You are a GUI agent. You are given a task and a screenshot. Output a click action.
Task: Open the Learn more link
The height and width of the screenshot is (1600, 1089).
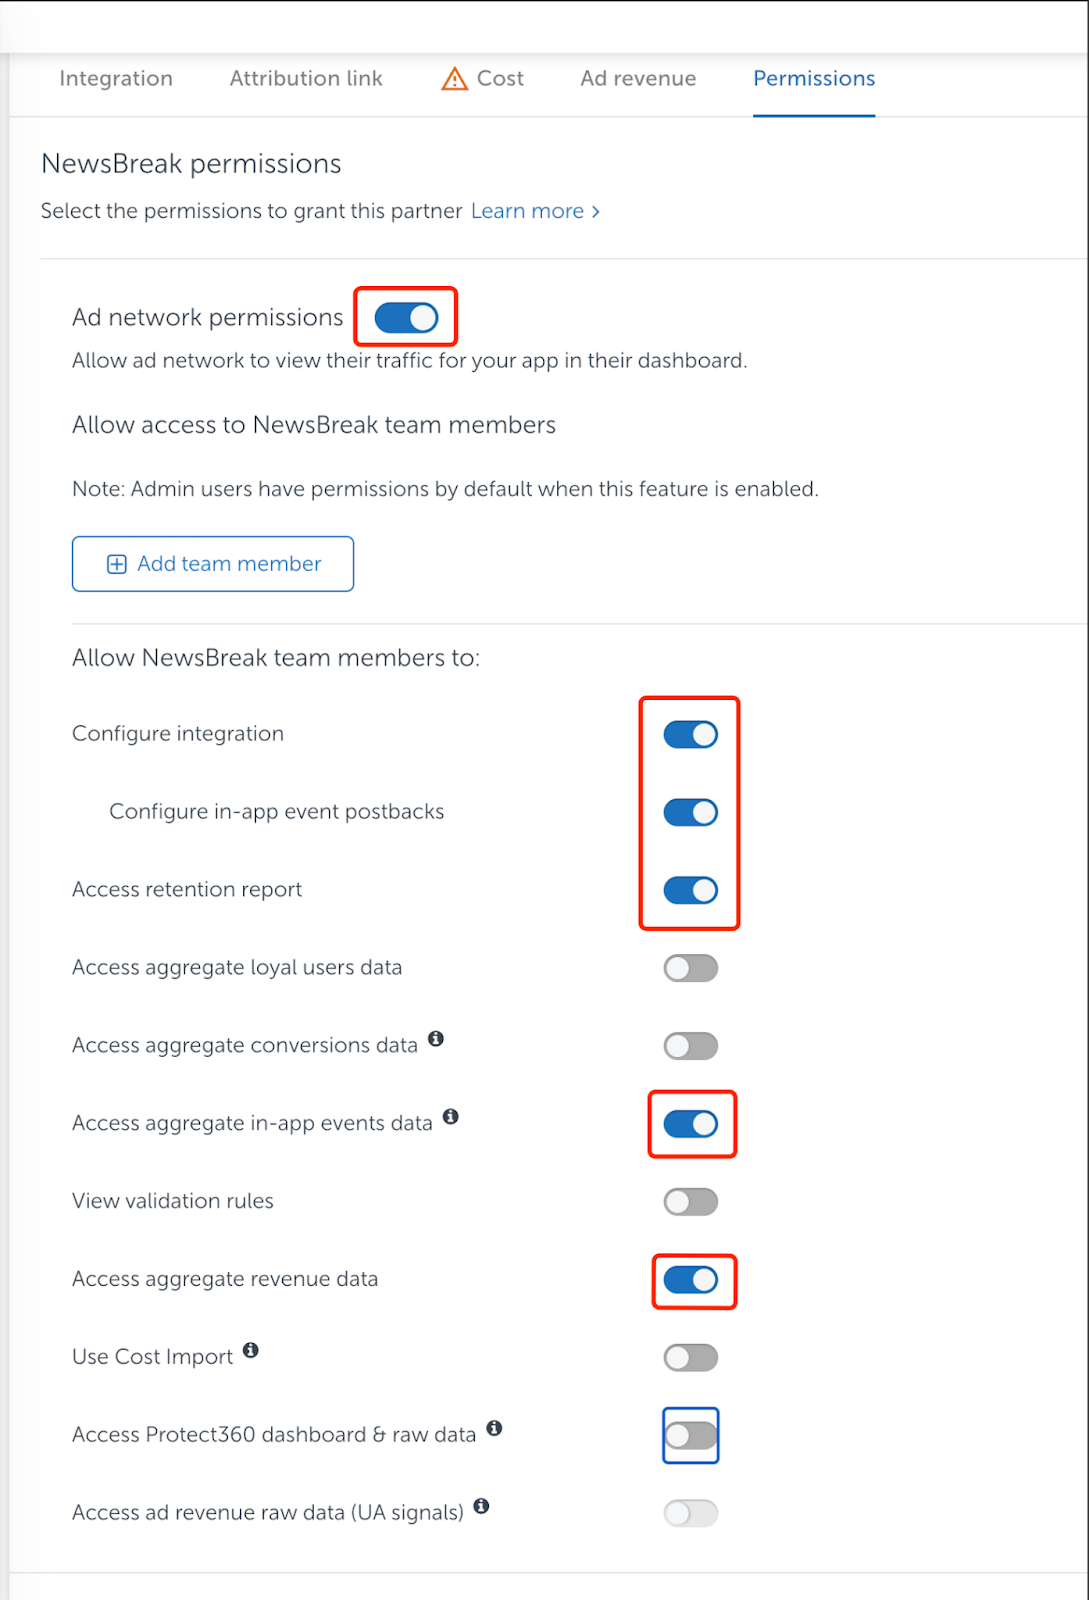pyautogui.click(x=534, y=212)
